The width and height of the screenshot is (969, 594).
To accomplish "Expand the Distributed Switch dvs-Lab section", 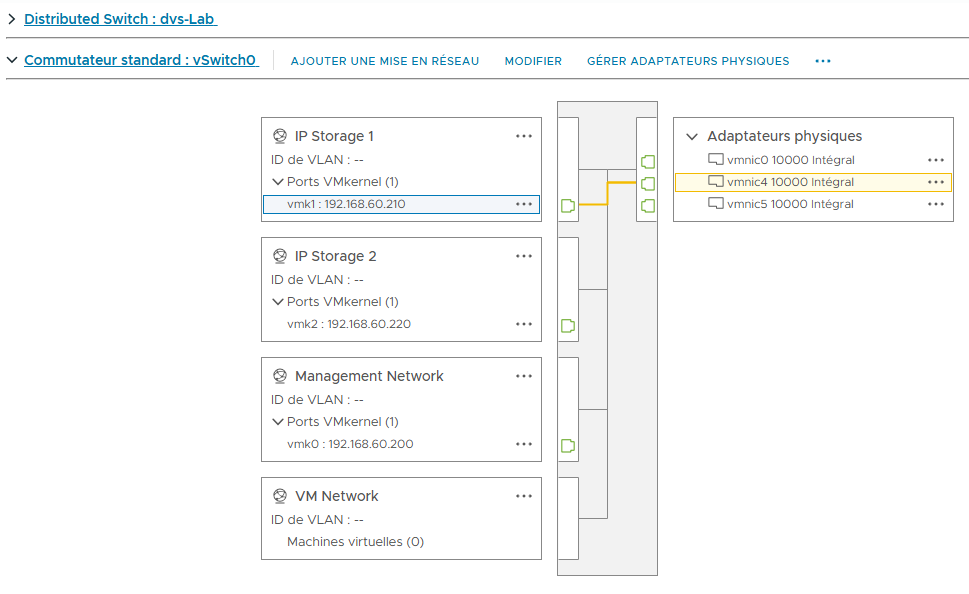I will [13, 18].
